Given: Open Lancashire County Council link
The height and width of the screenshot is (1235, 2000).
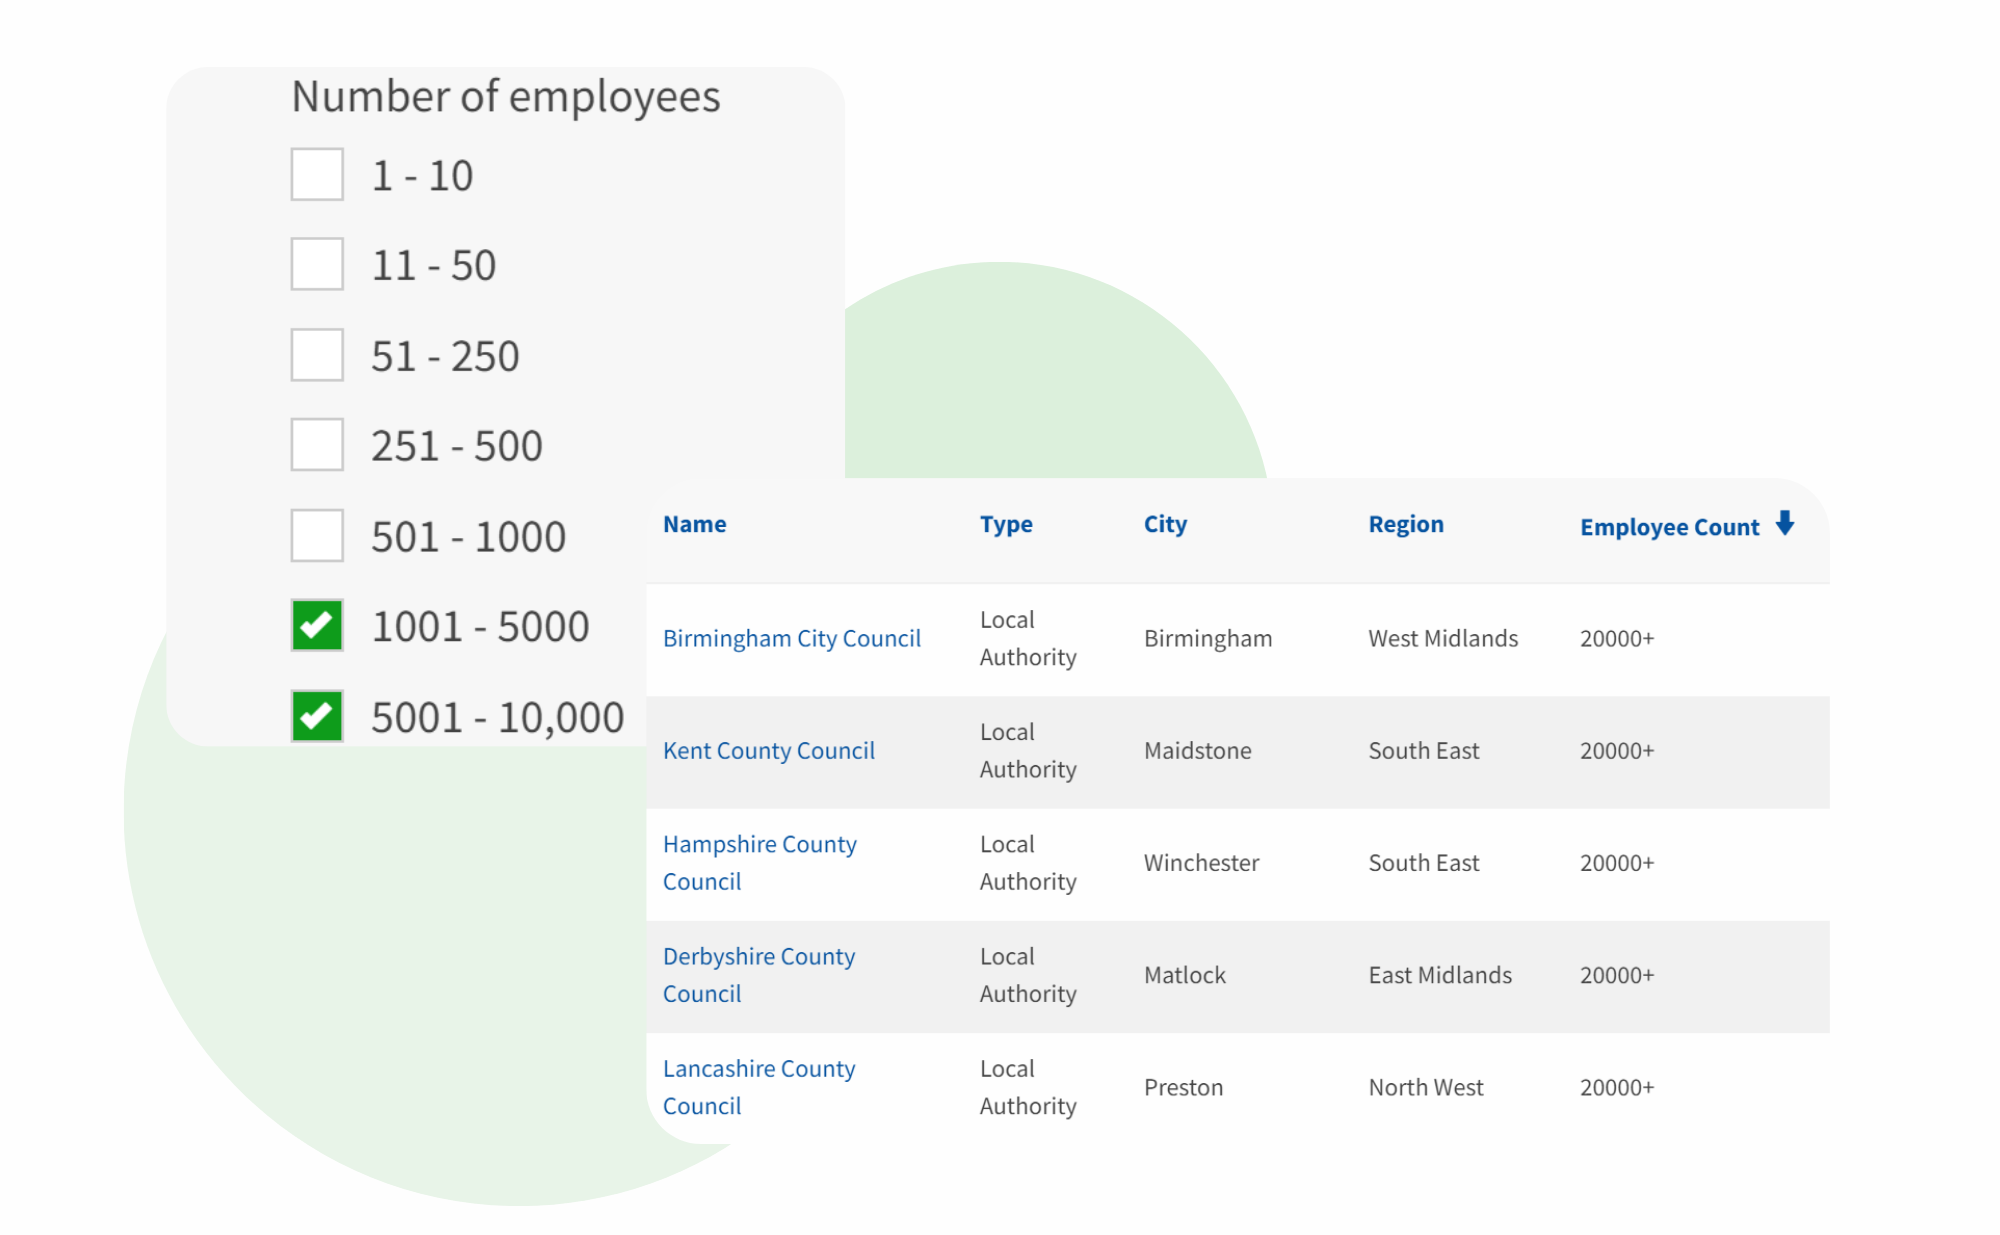Looking at the screenshot, I should tap(759, 1087).
